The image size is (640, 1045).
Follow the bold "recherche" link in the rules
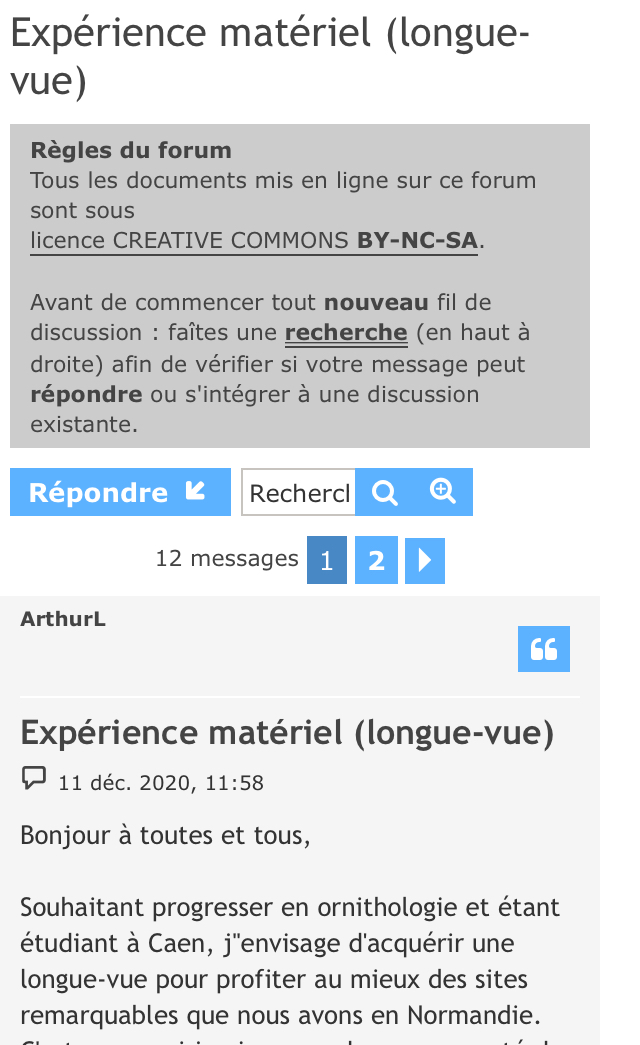(346, 332)
